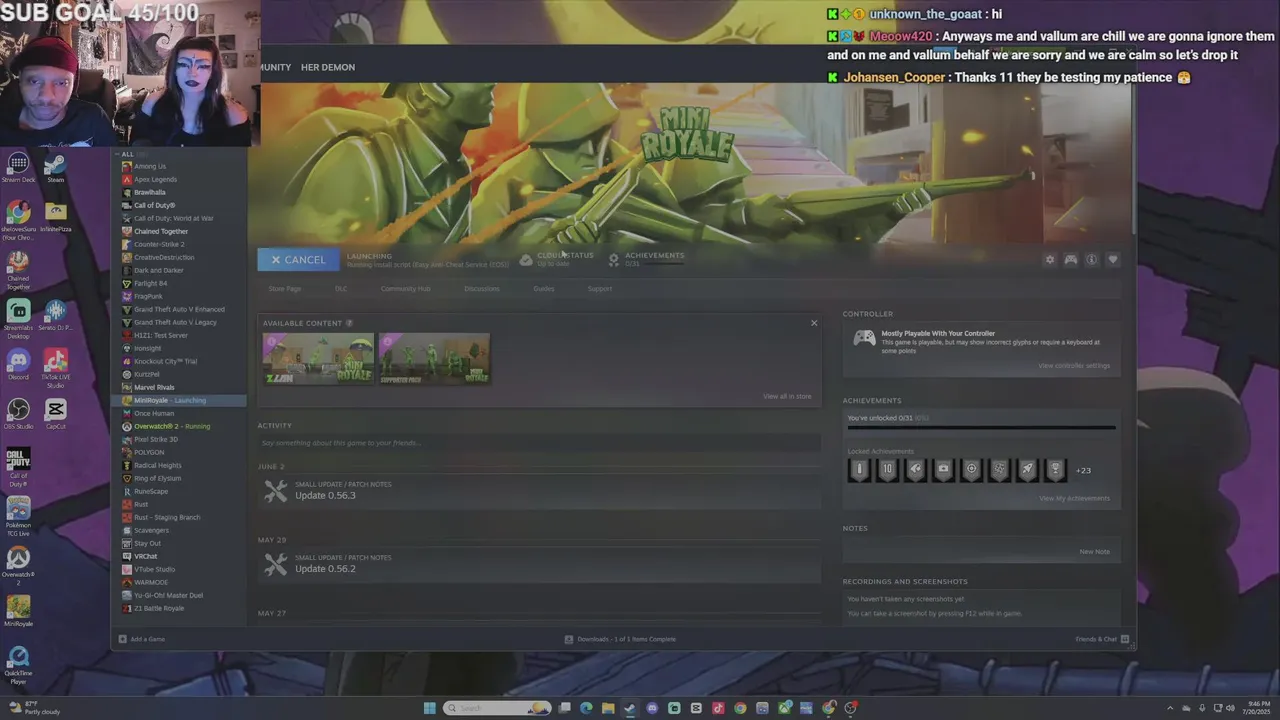Viewport: 1280px width, 720px height.
Task: Open Downloads status at bottom bar
Action: pos(620,639)
